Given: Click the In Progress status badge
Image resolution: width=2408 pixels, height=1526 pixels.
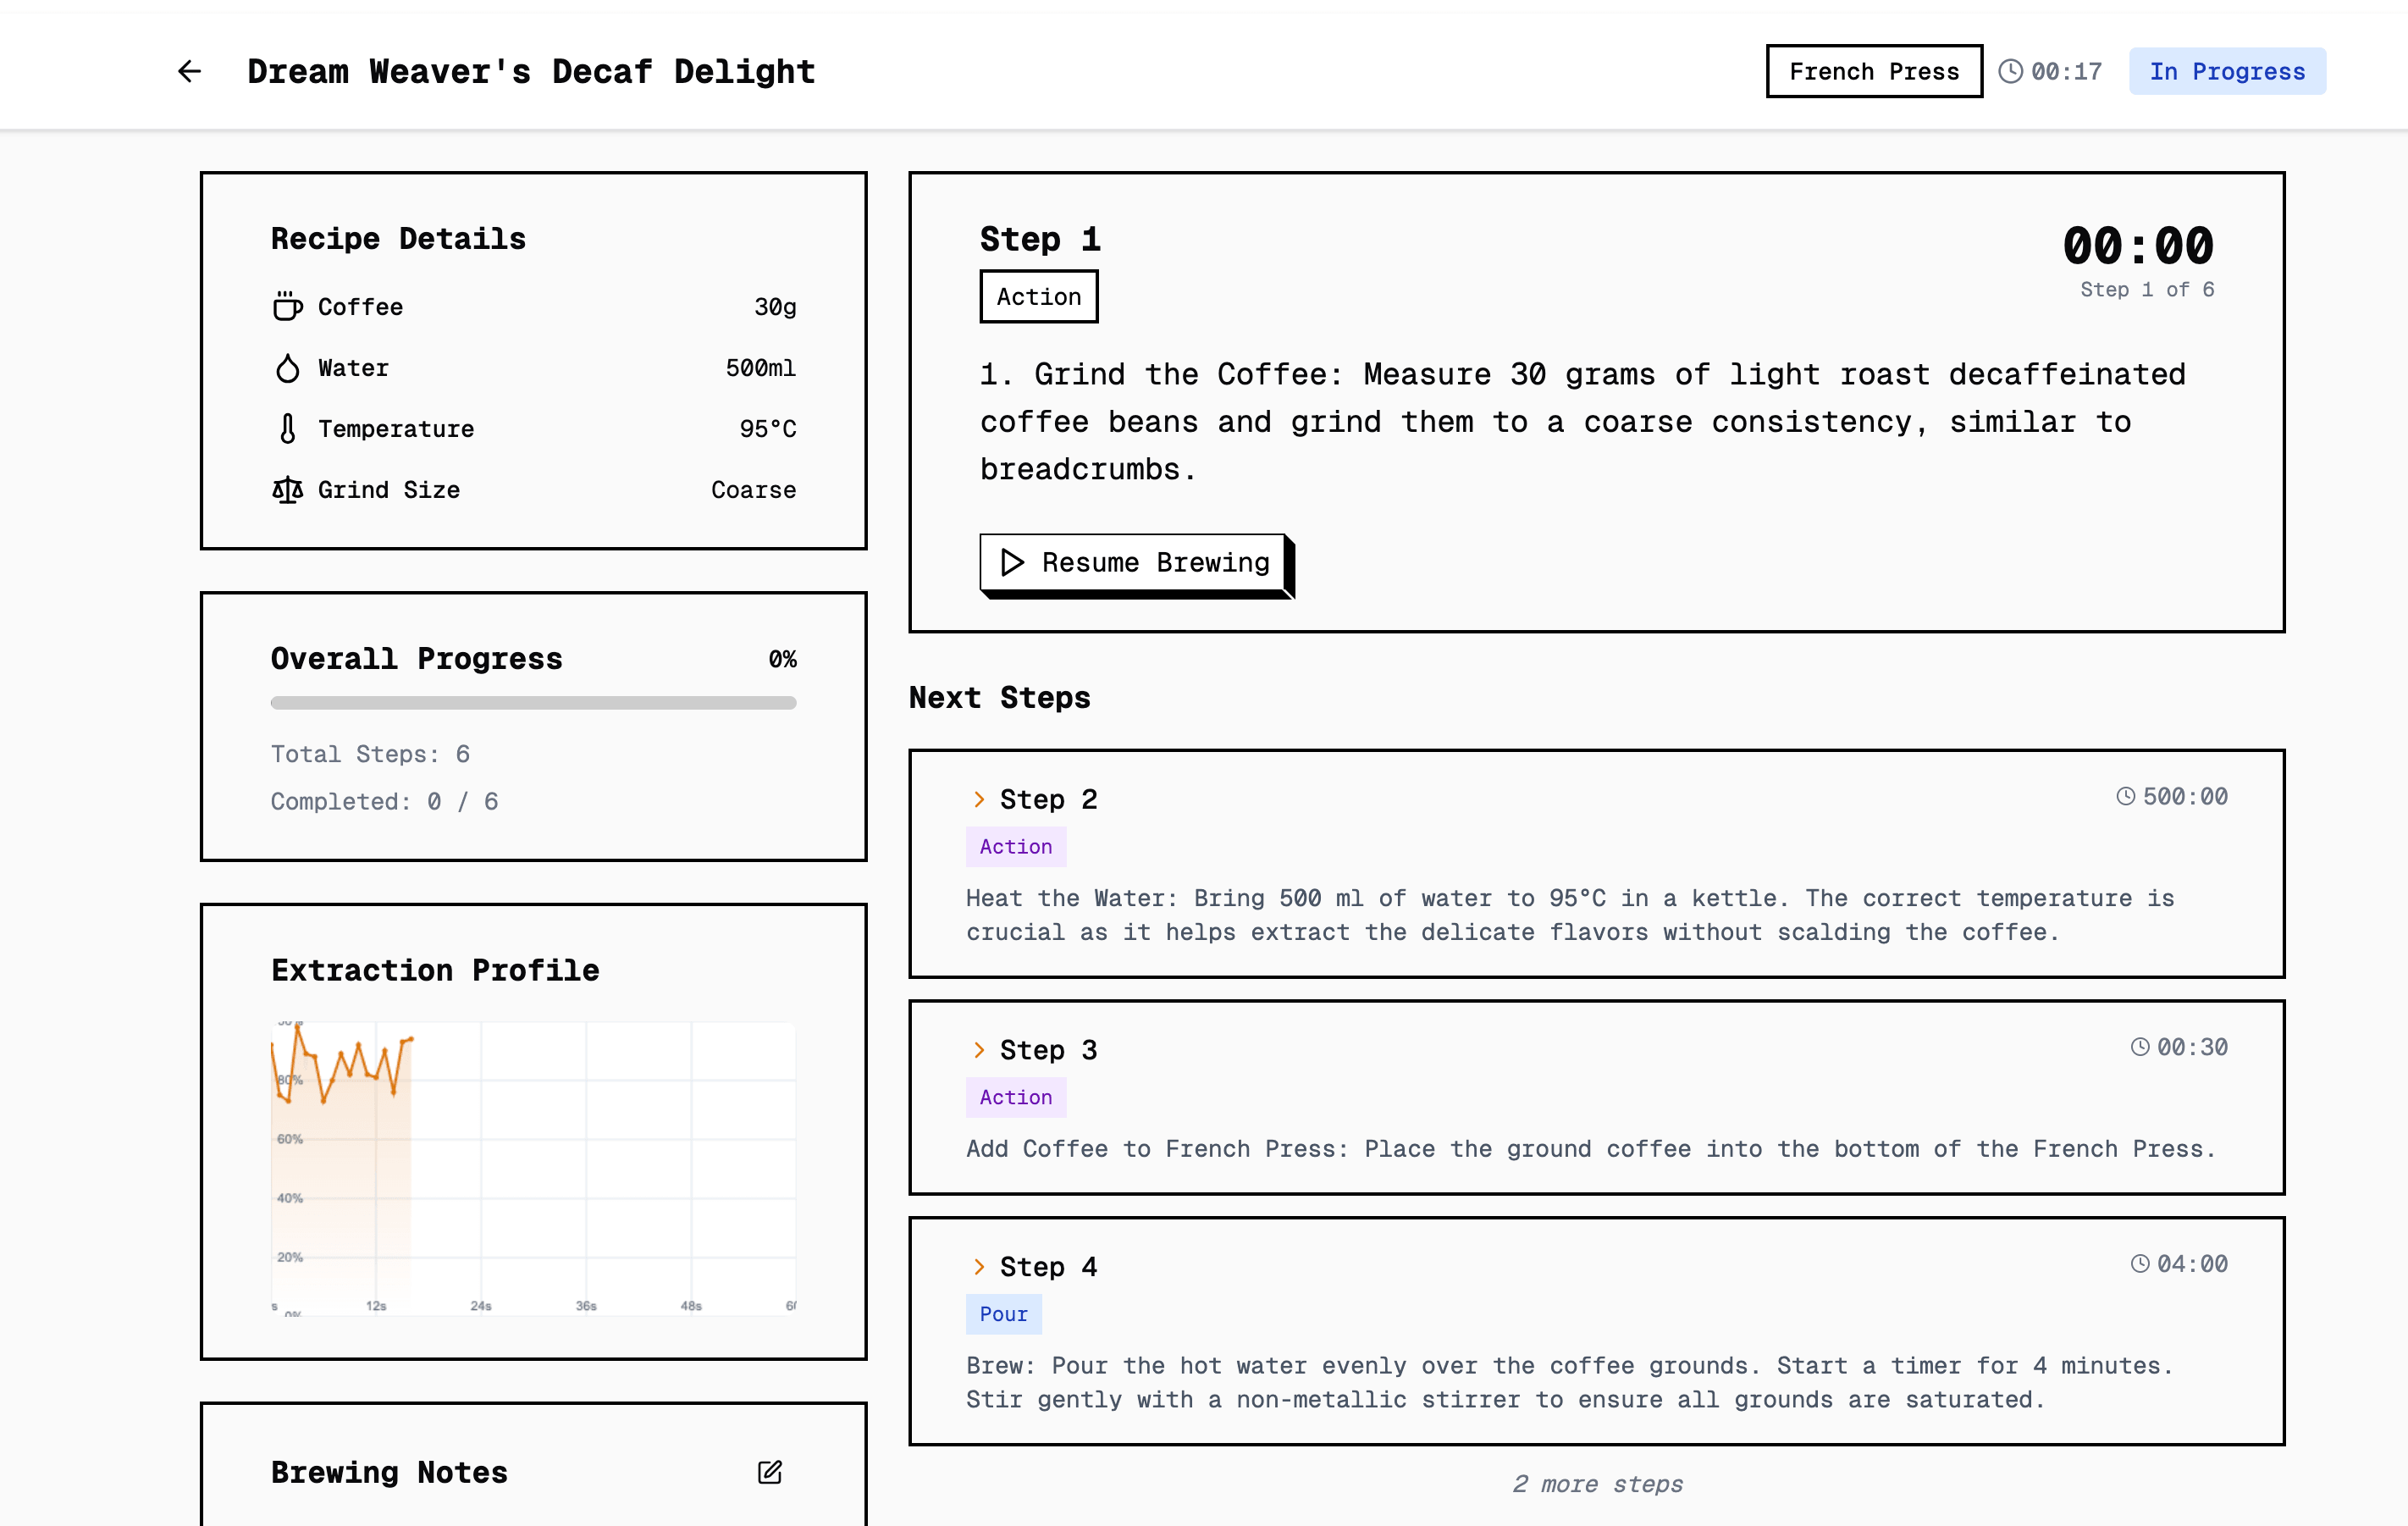Looking at the screenshot, I should tap(2227, 71).
